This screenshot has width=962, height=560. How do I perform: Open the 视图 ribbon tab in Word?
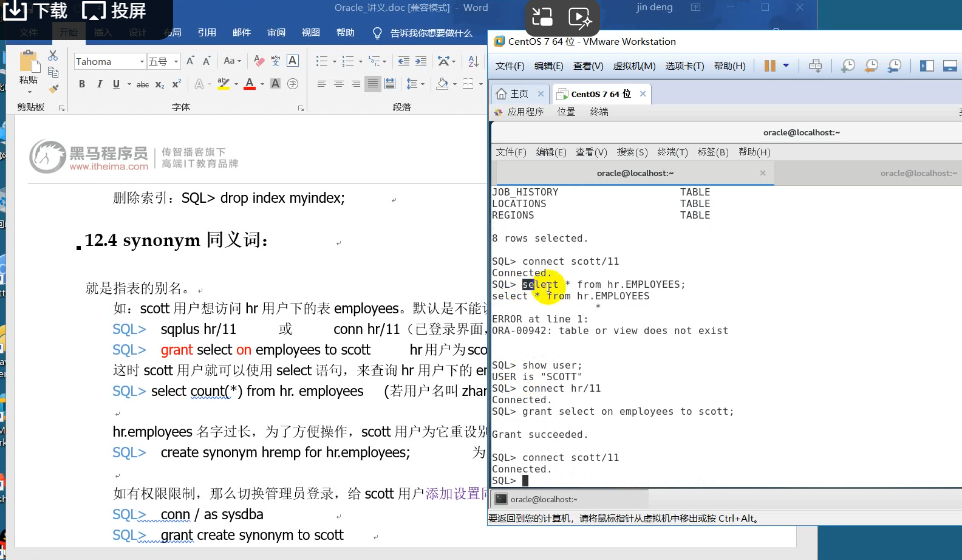(311, 33)
